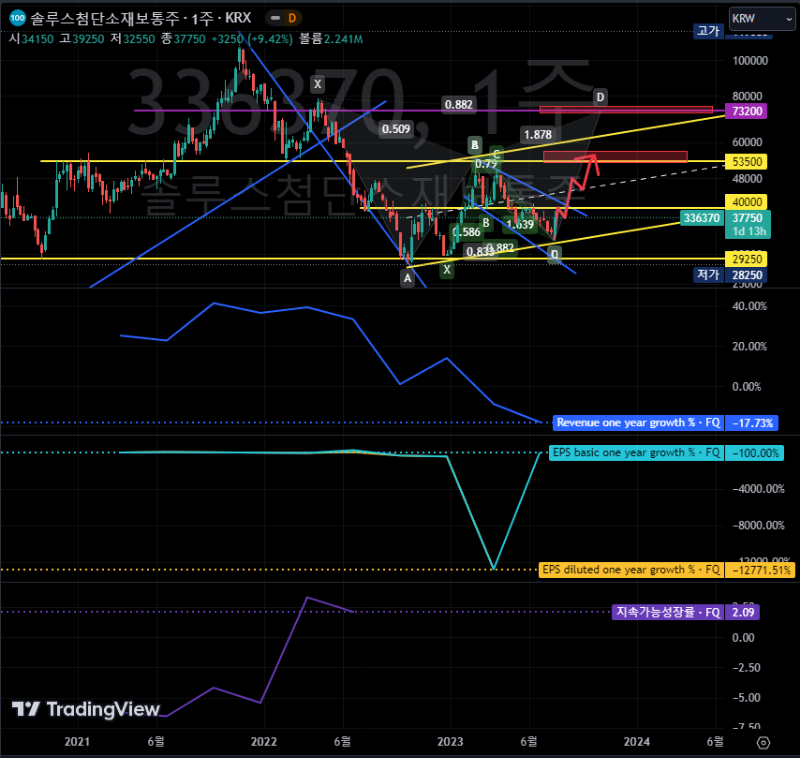Open the KRW currency dropdown
Screen dimensions: 800x758
pos(762,19)
